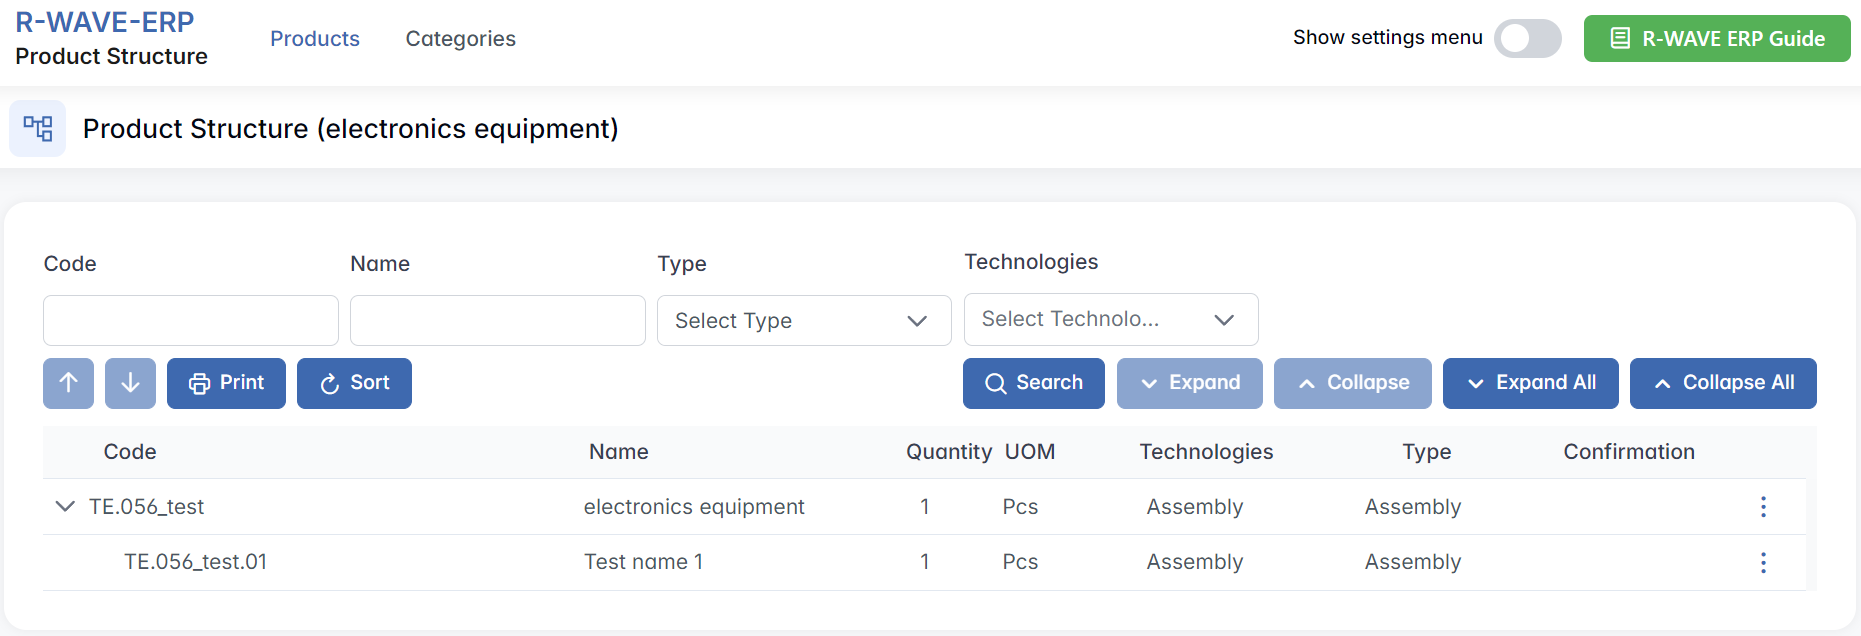
Task: Open three-dot menu for TE.056_test row
Action: tap(1763, 507)
